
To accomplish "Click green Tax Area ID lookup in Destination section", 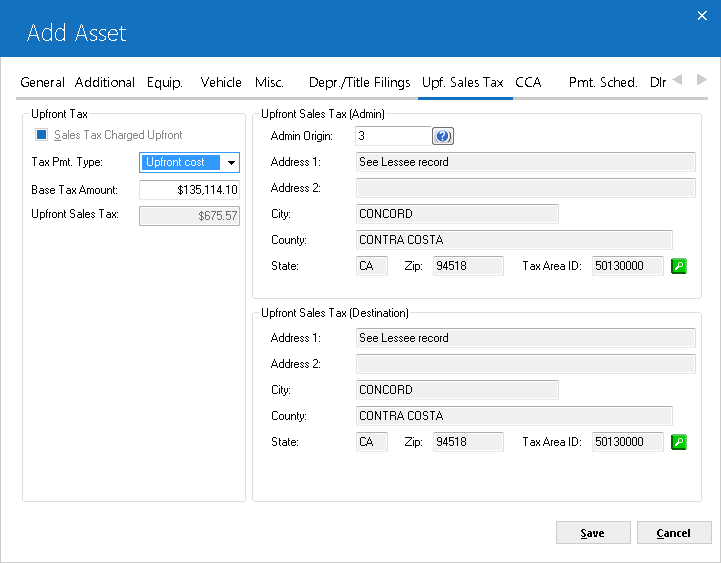I will [679, 442].
